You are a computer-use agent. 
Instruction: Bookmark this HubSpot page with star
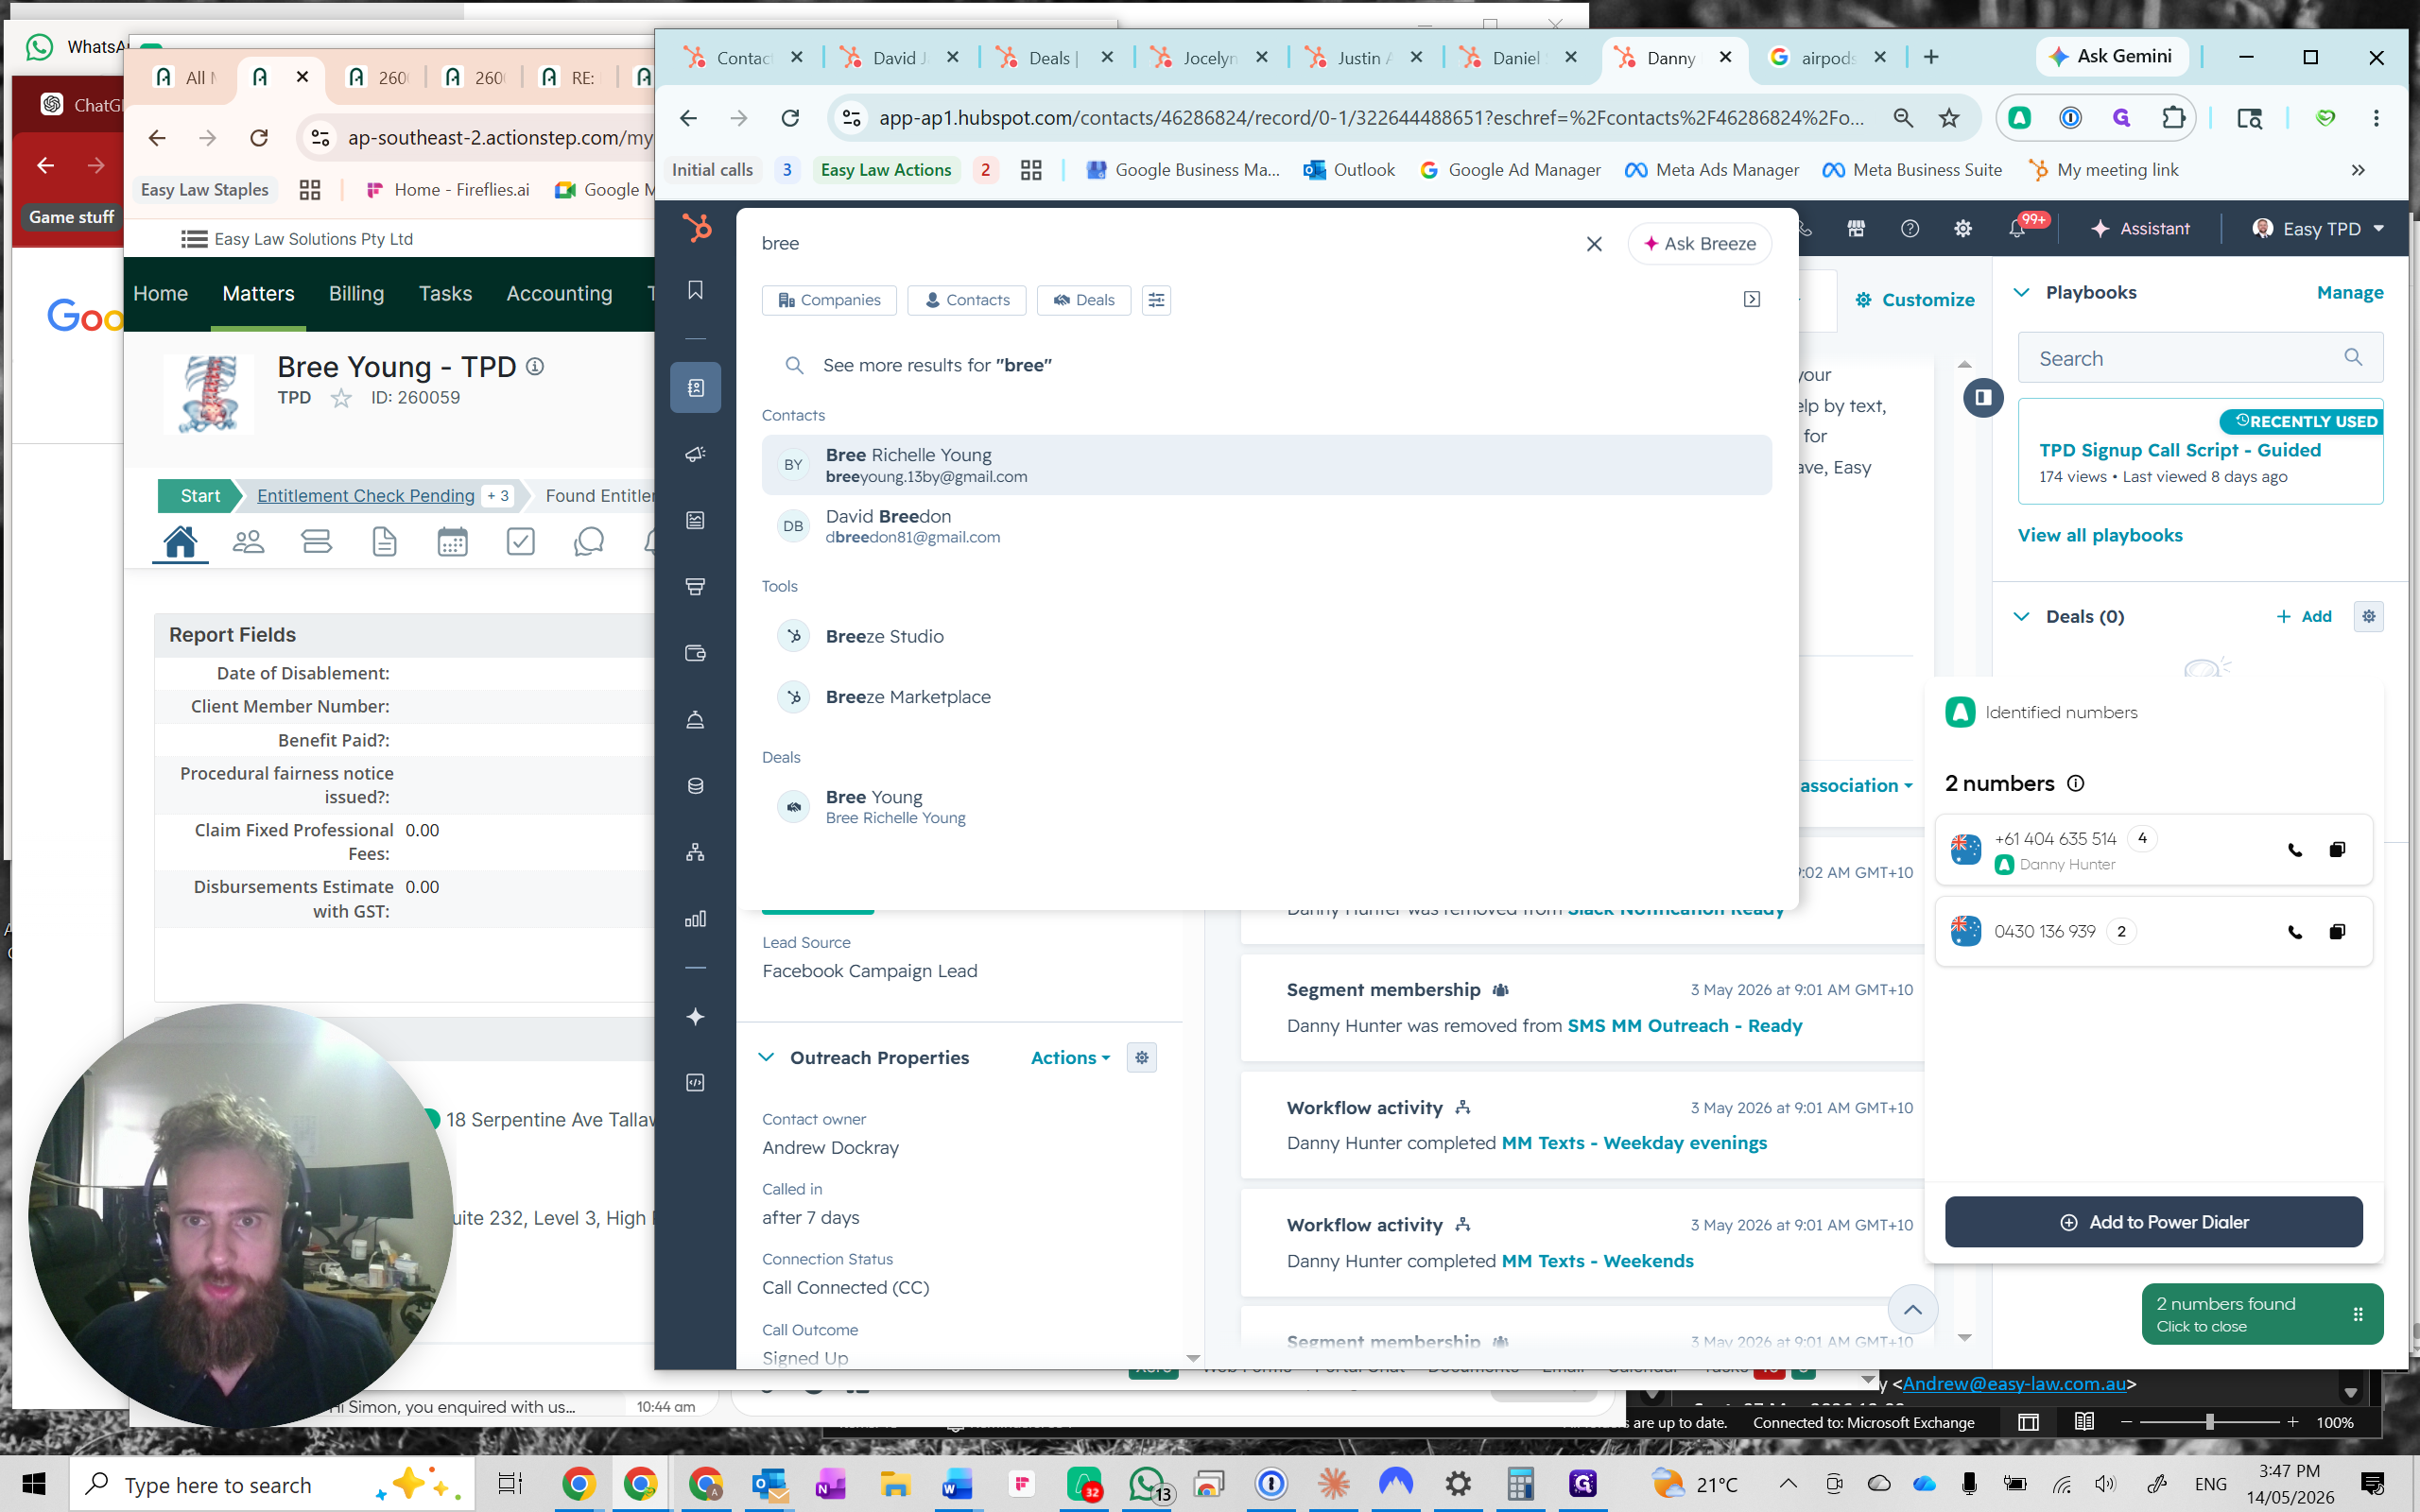click(x=1949, y=118)
